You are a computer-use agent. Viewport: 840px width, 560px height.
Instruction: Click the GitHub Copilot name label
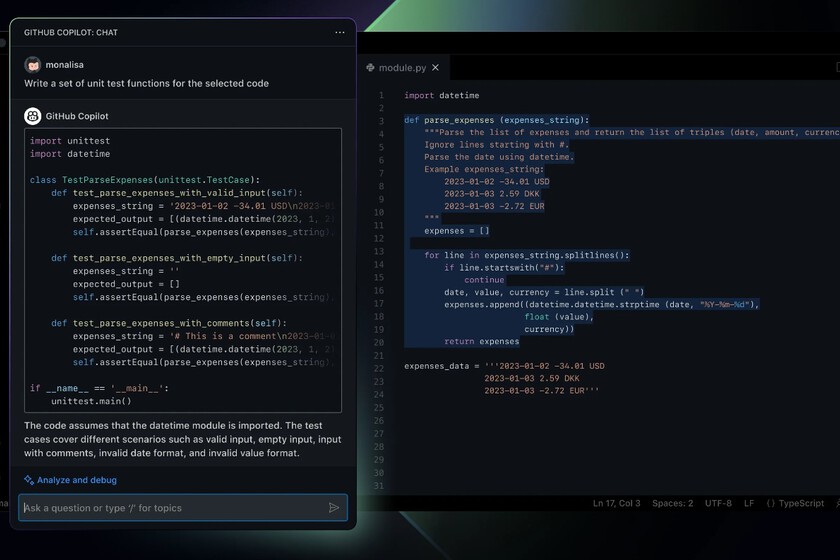[77, 116]
